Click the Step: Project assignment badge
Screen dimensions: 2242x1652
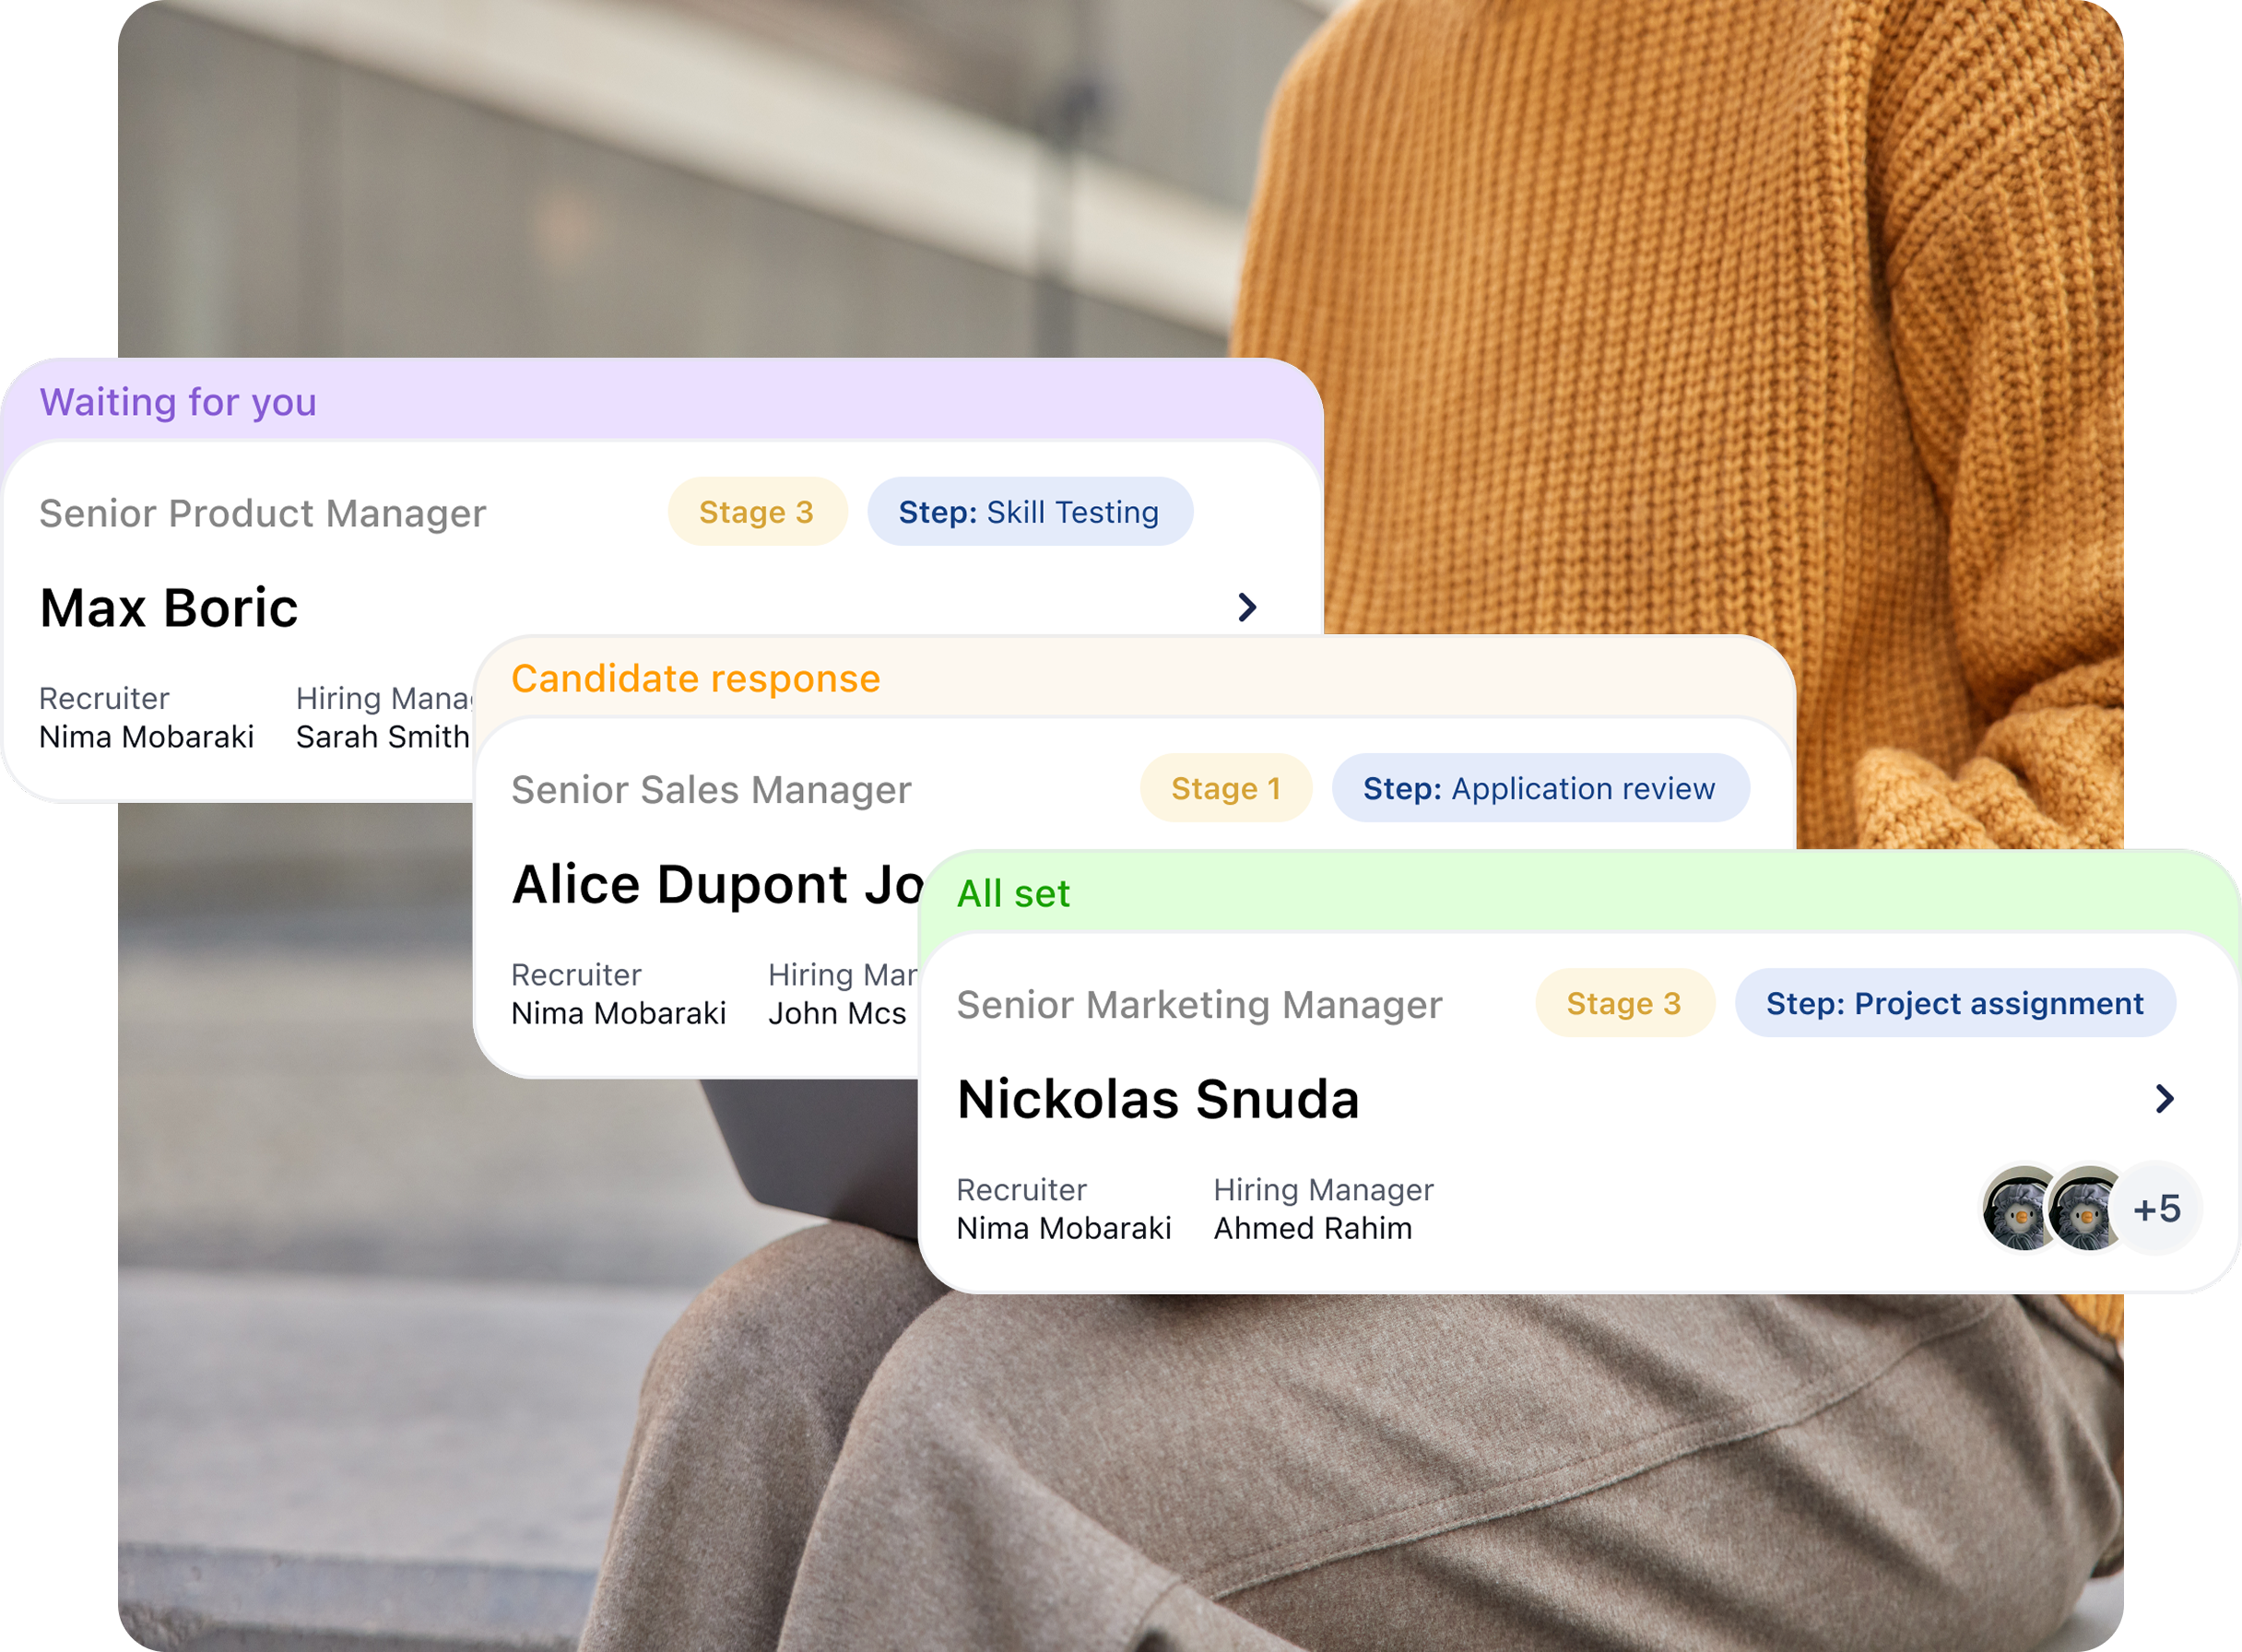(x=1955, y=1003)
